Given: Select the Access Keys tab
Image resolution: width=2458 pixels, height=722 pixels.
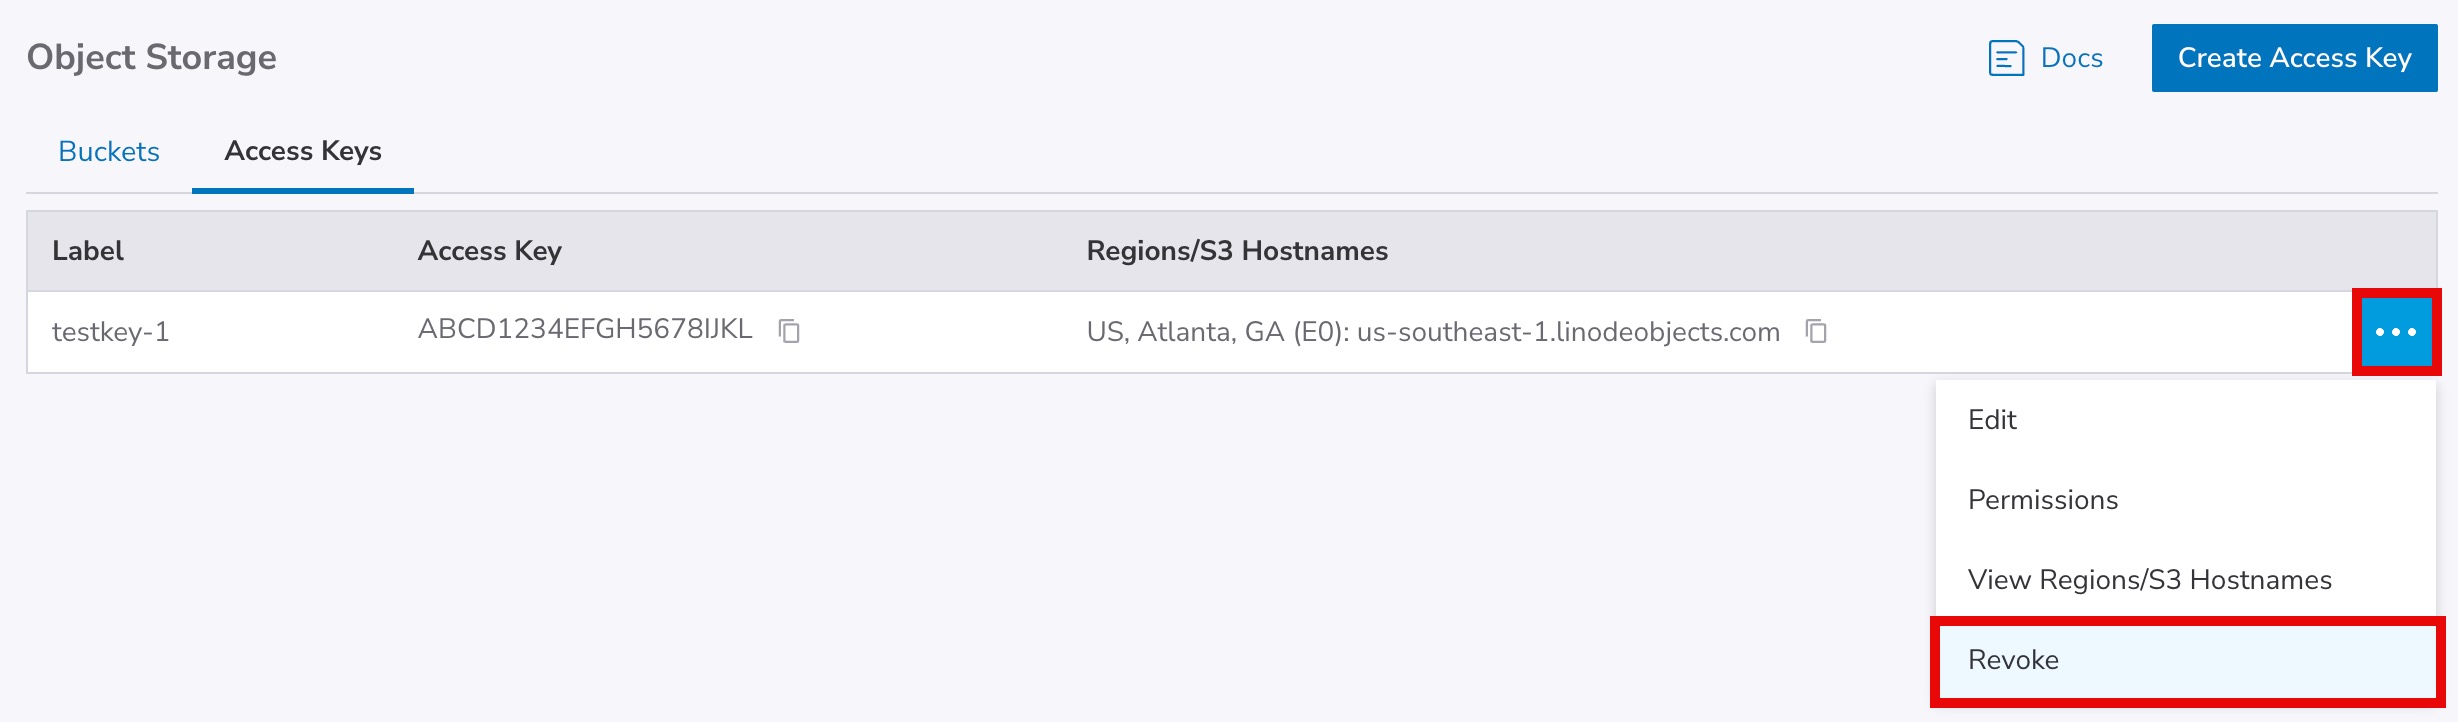Looking at the screenshot, I should pos(303,151).
